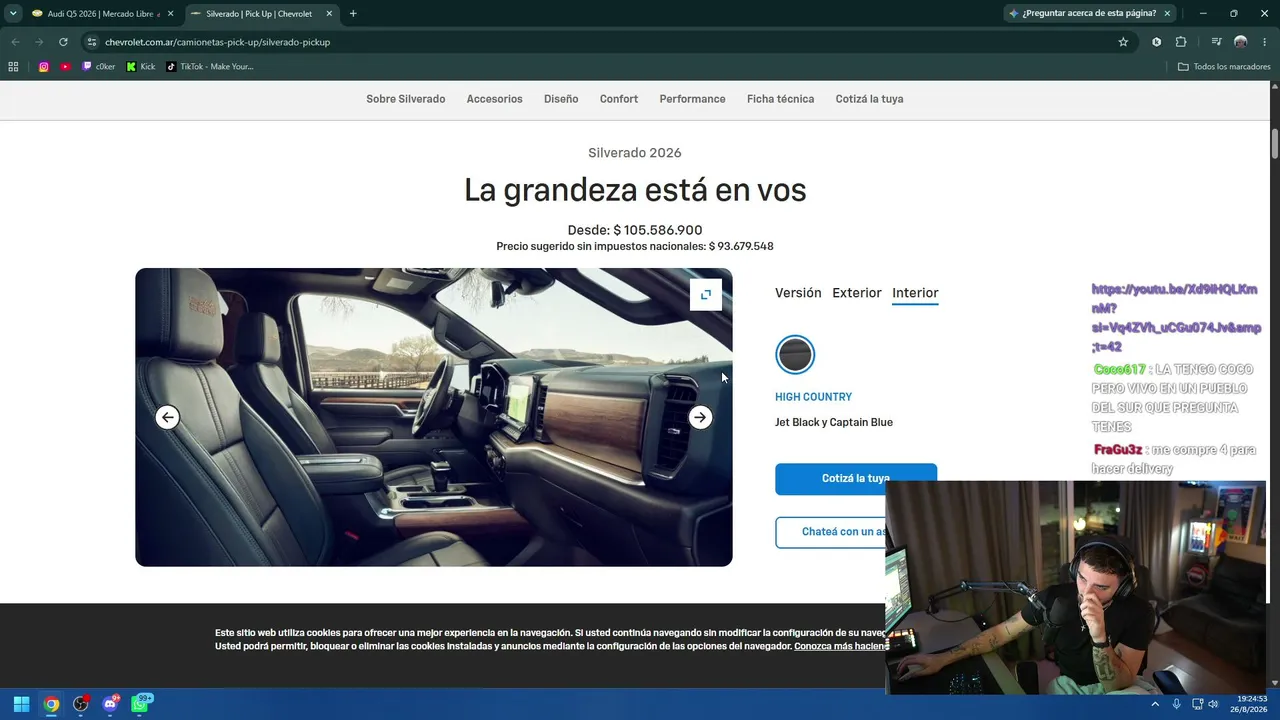Open the network tray icon
1280x720 pixels.
[1197, 704]
